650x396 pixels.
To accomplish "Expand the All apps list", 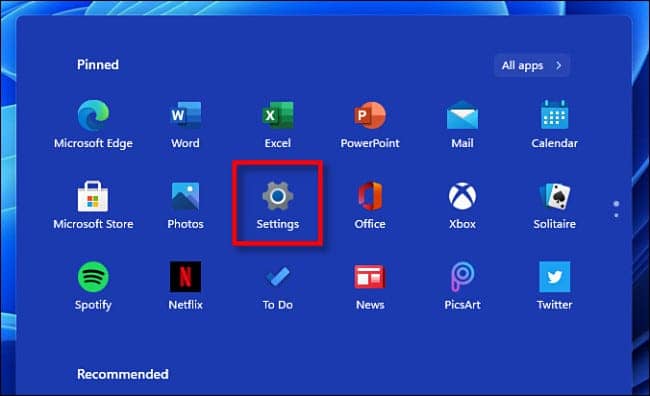I will click(x=532, y=65).
